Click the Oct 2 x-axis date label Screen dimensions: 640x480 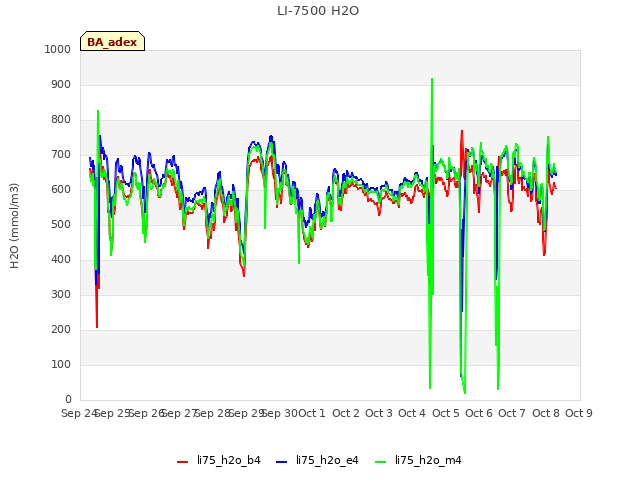click(x=346, y=413)
